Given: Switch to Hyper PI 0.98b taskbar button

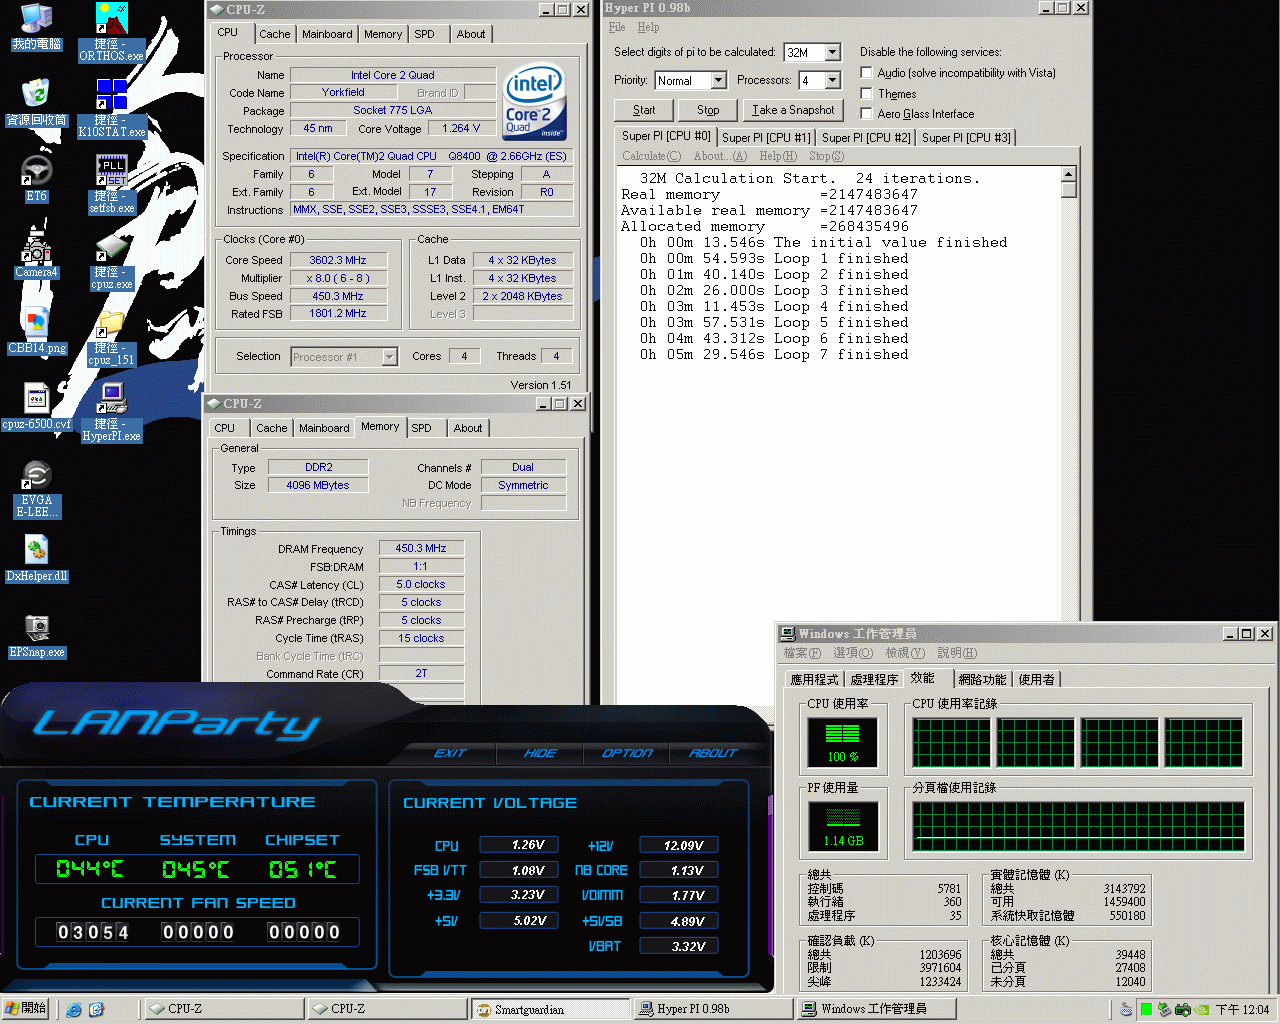Looking at the screenshot, I should pyautogui.click(x=713, y=1009).
